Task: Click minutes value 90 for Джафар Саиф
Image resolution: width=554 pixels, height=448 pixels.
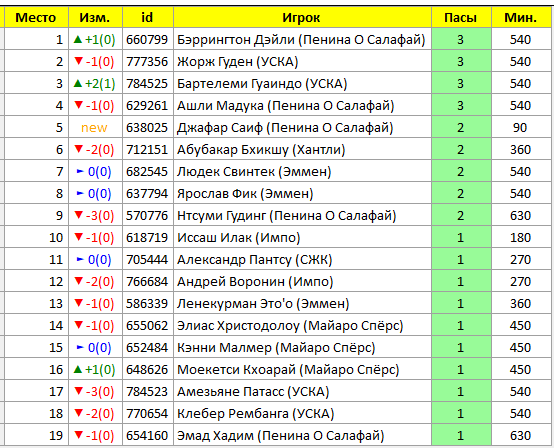Action: (520, 128)
